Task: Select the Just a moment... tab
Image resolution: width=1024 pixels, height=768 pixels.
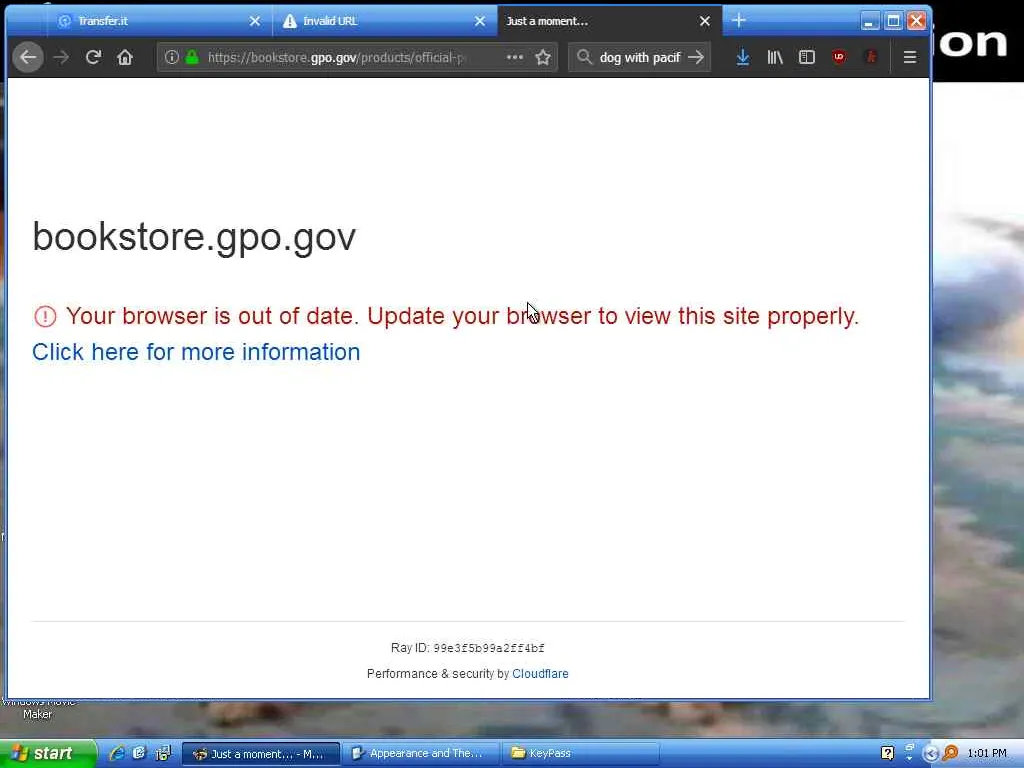Action: (609, 21)
